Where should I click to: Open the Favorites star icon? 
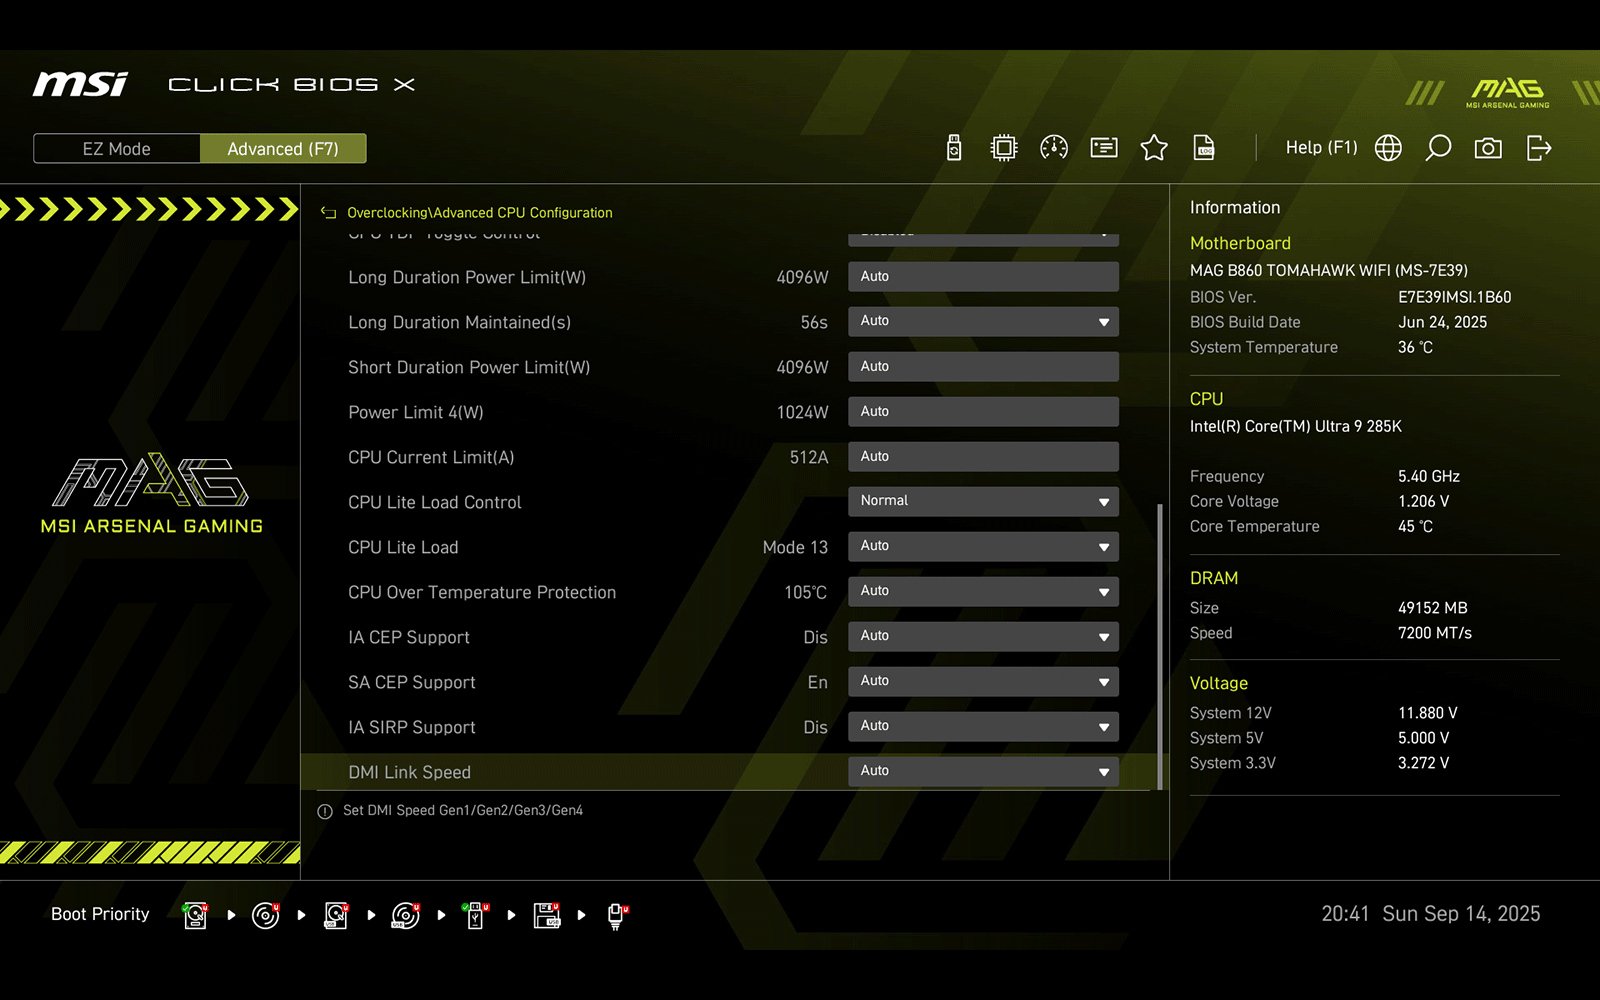point(1154,148)
